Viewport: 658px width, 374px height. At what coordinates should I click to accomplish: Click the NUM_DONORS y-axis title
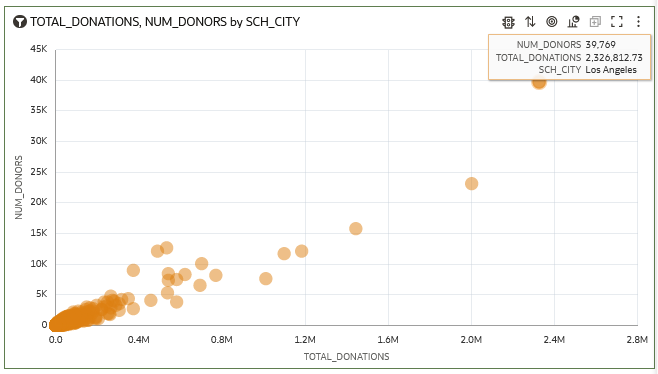[x=18, y=187]
